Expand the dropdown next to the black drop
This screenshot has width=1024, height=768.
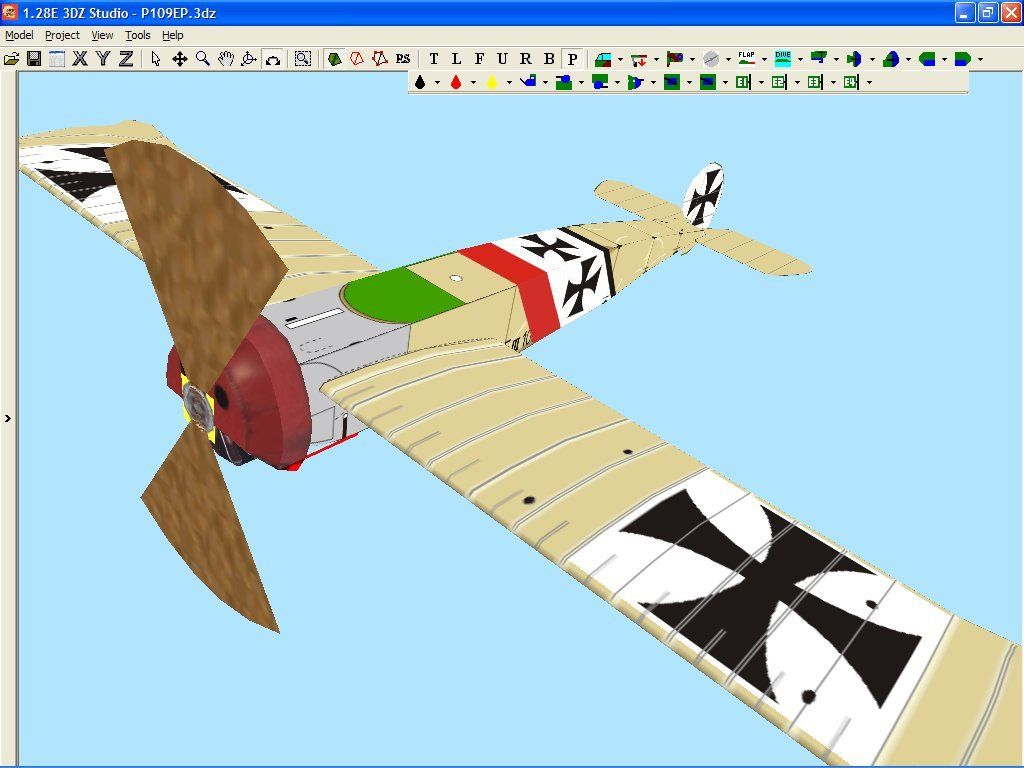point(437,82)
